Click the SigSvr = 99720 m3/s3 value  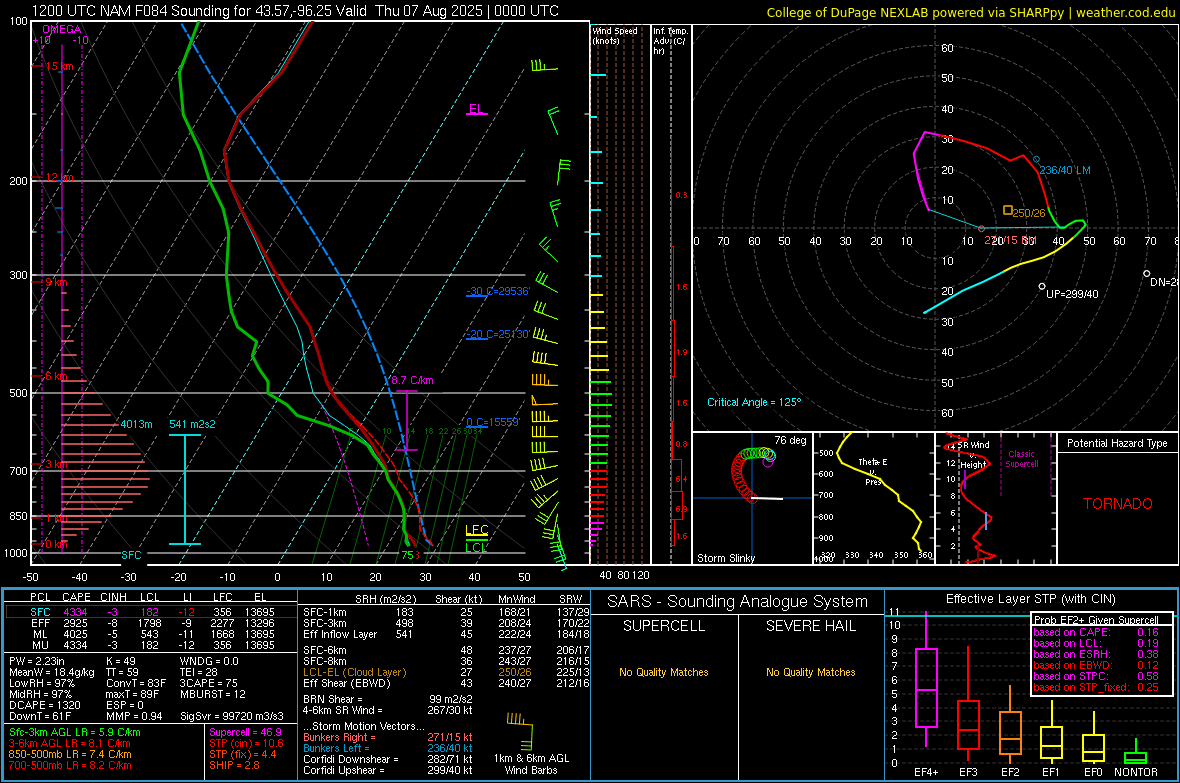click(x=232, y=716)
